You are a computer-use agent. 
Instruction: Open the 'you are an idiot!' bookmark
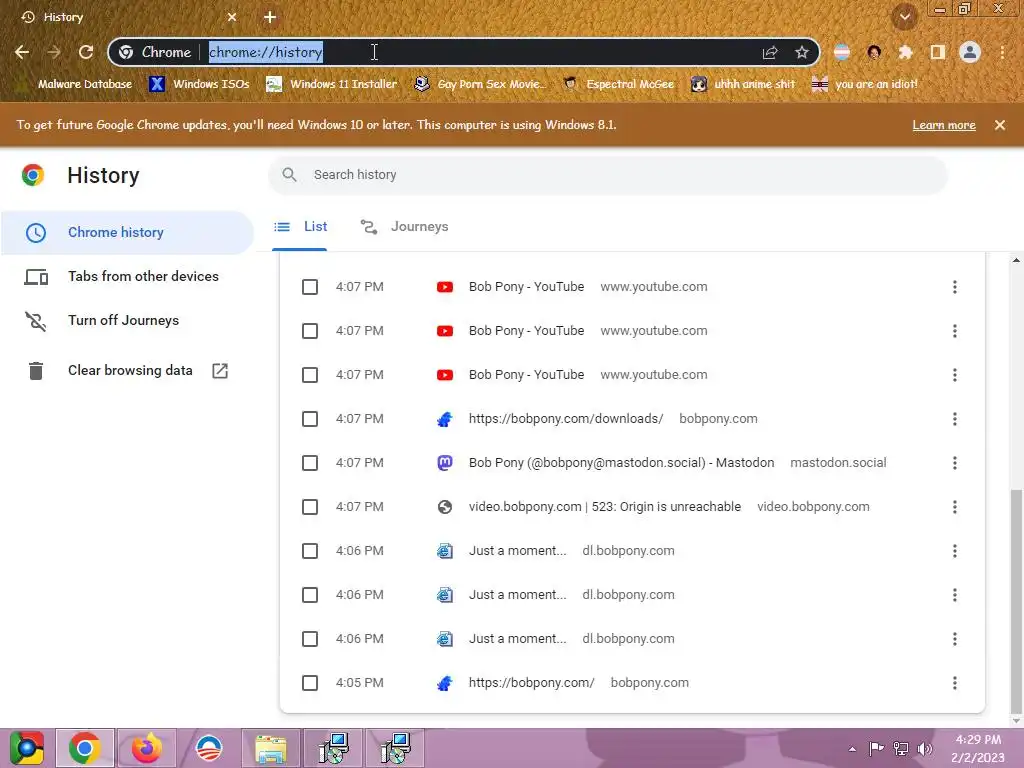point(865,84)
